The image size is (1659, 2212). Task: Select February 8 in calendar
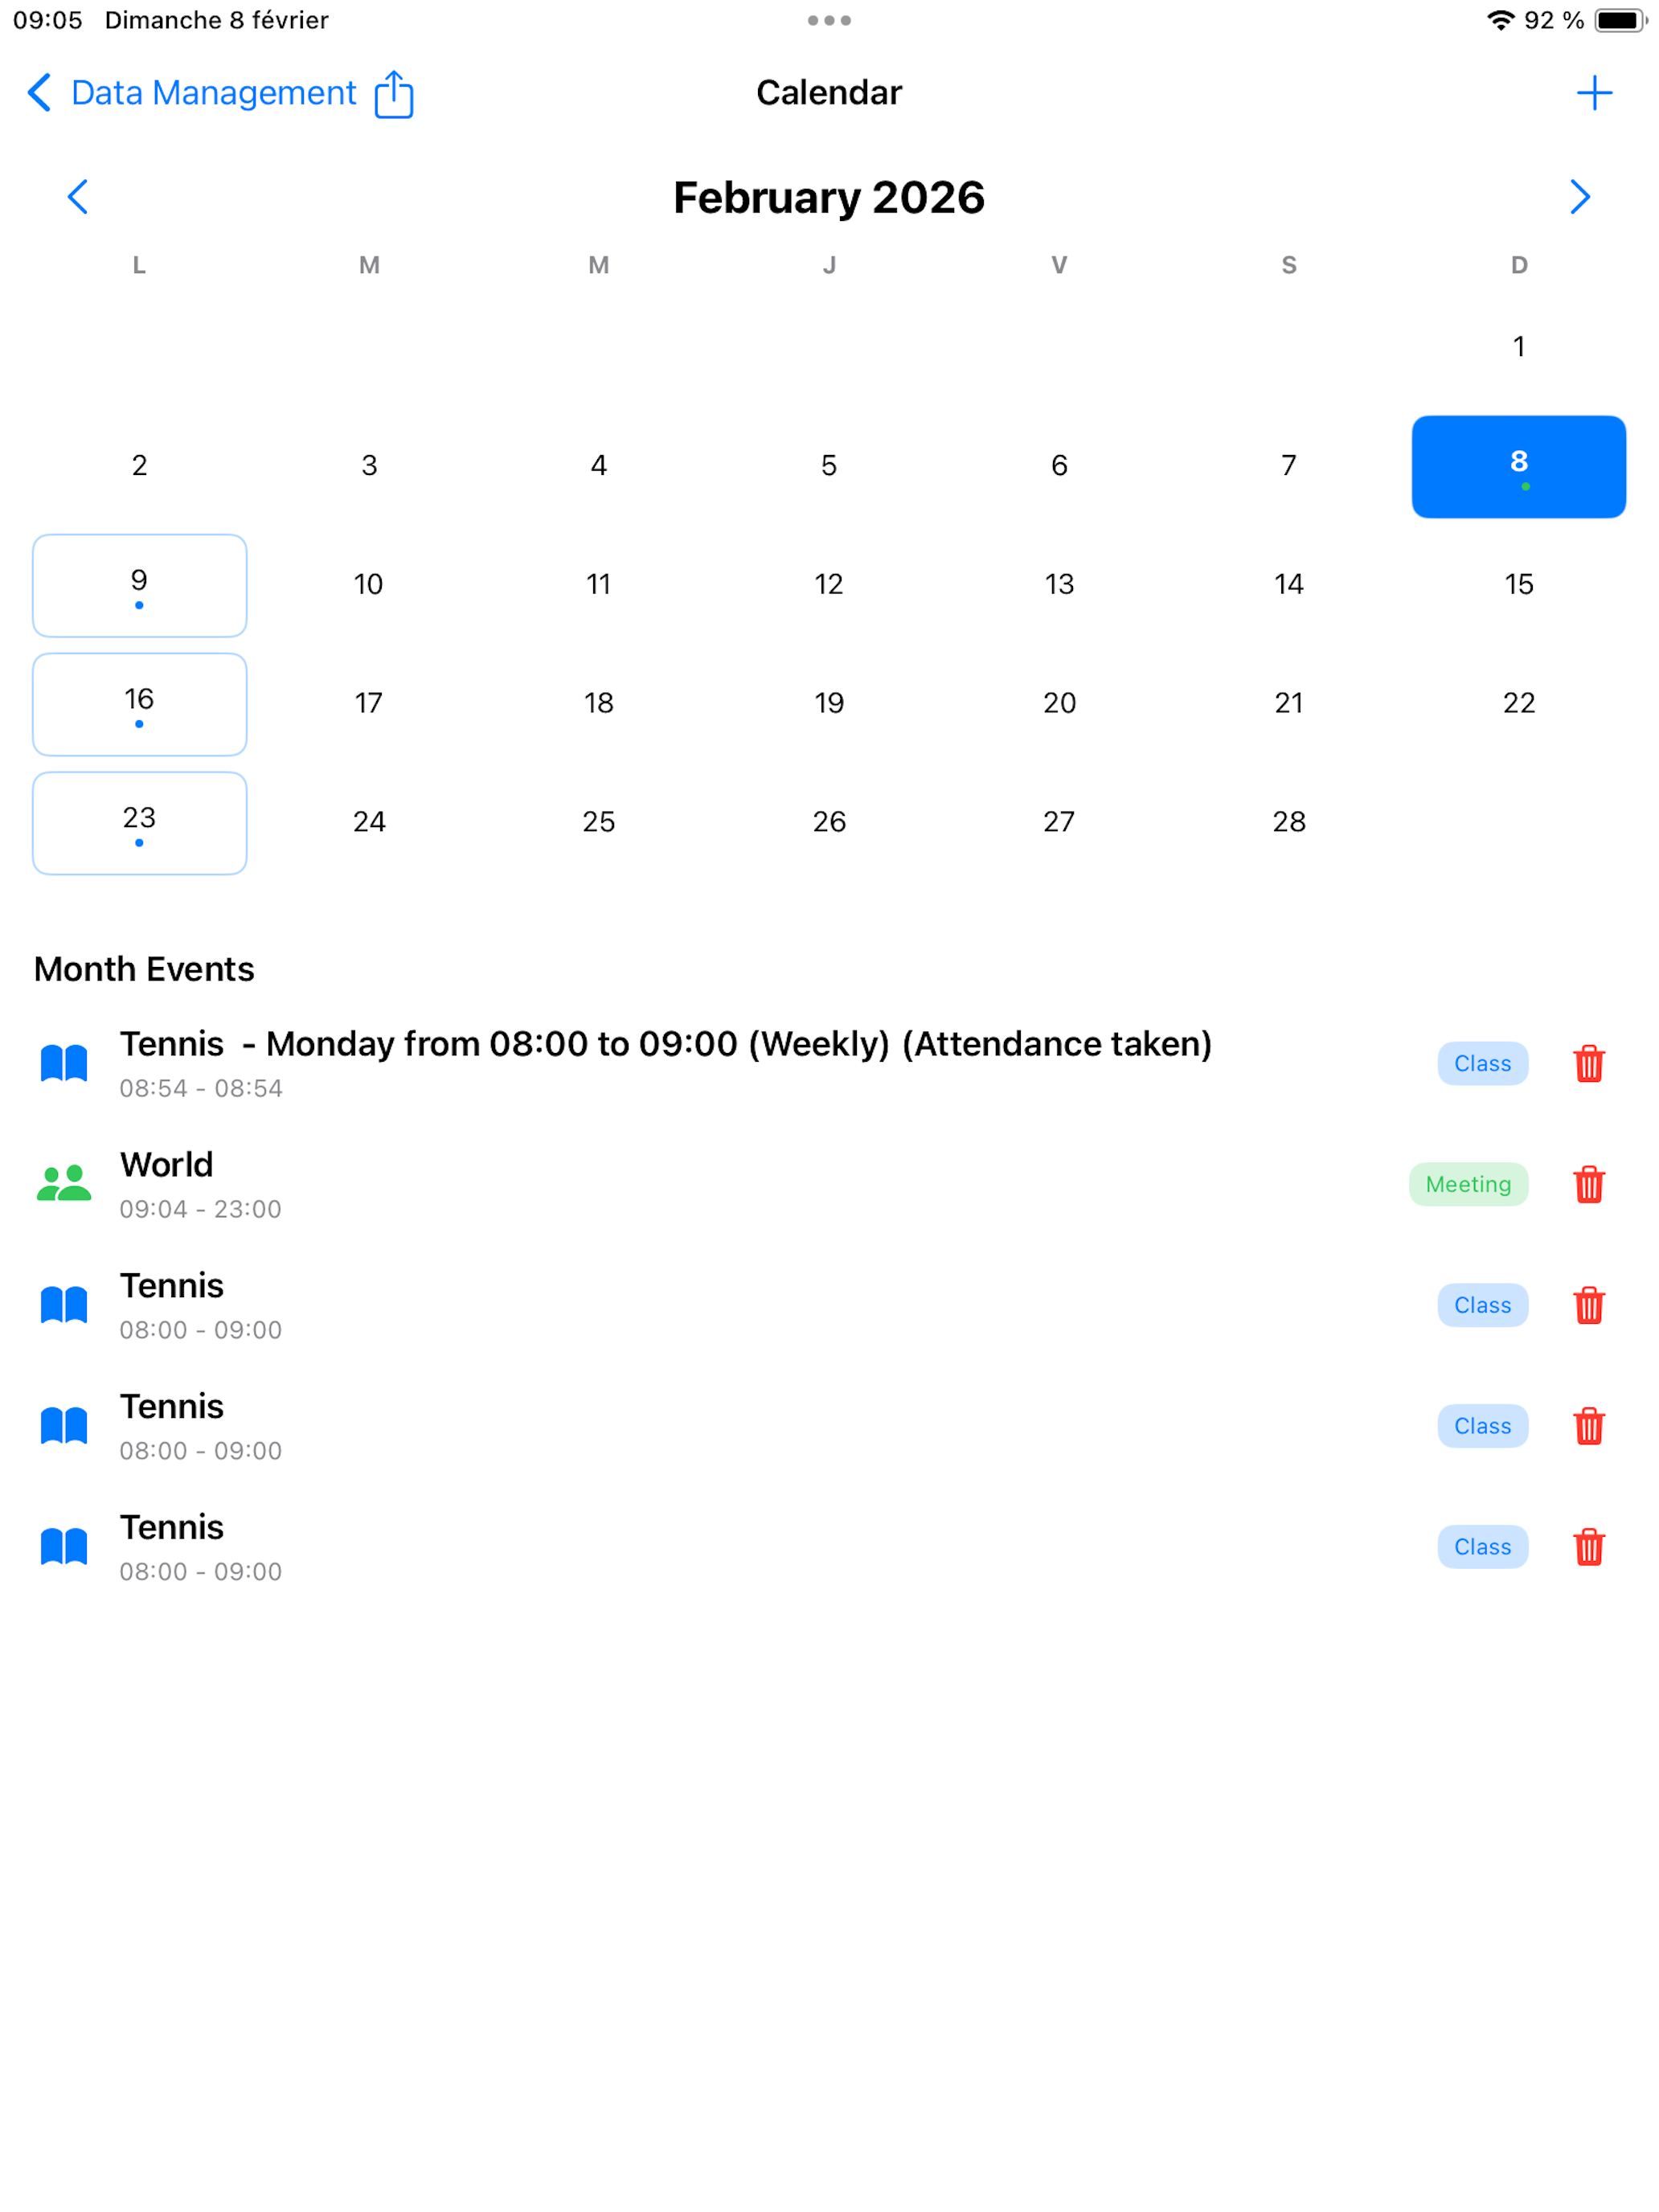pos(1518,467)
